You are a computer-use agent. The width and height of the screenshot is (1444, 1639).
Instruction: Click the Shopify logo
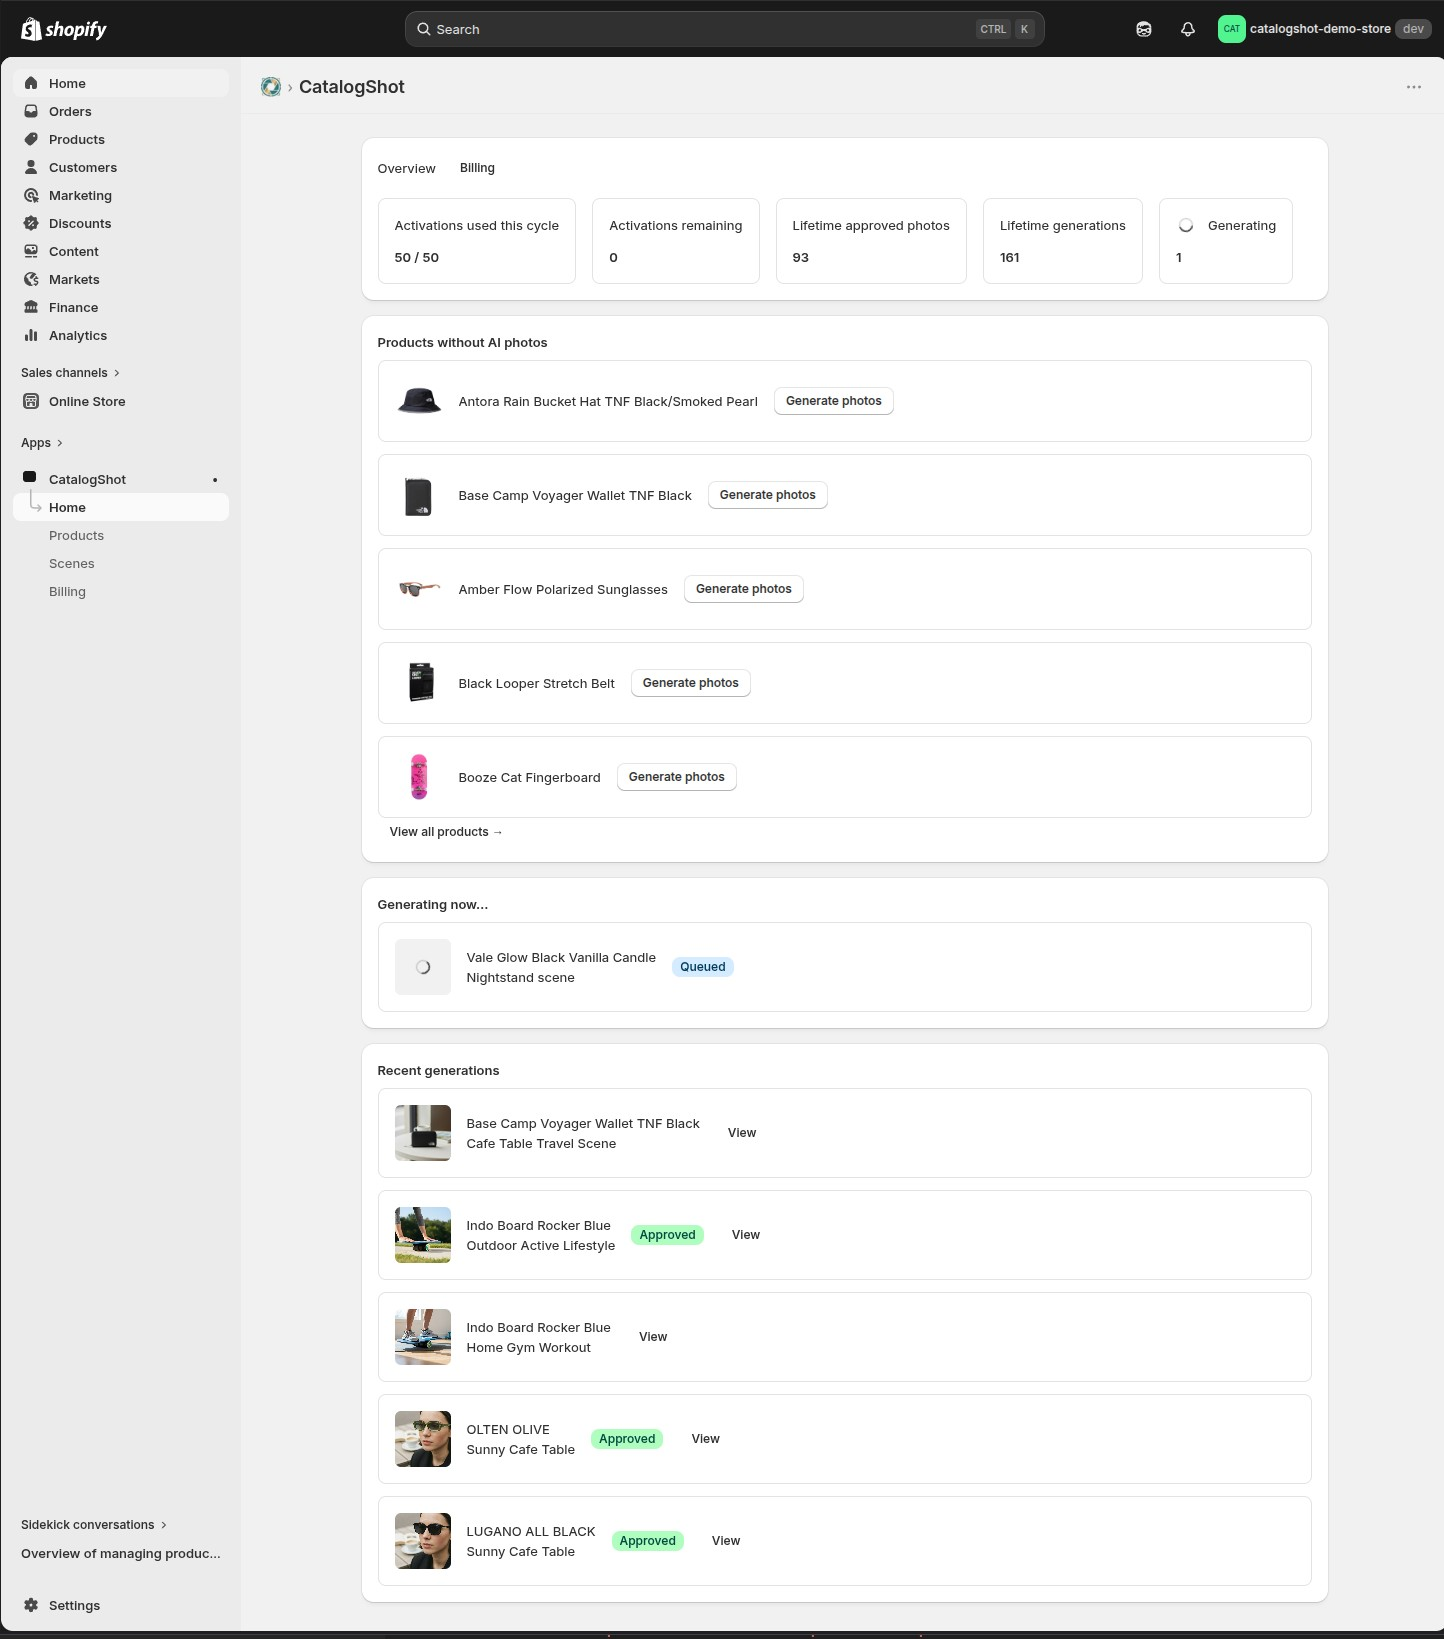click(x=64, y=29)
